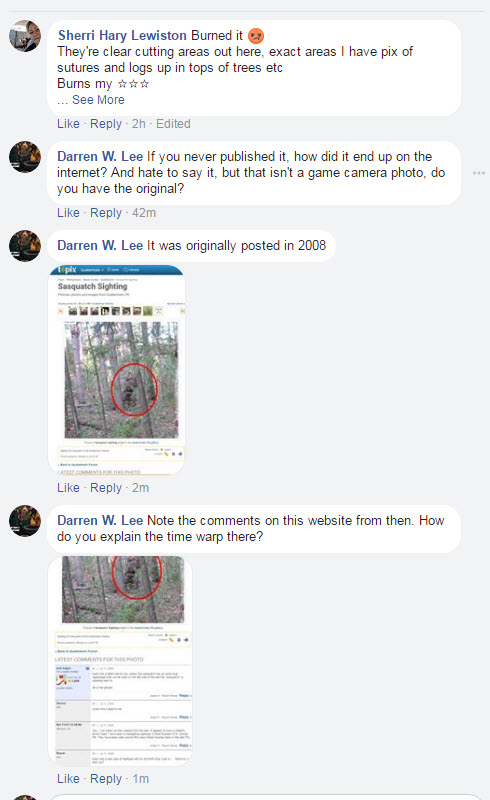This screenshot has width=490, height=800.
Task: Expand Sherri's comment with See More
Action: click(x=98, y=99)
